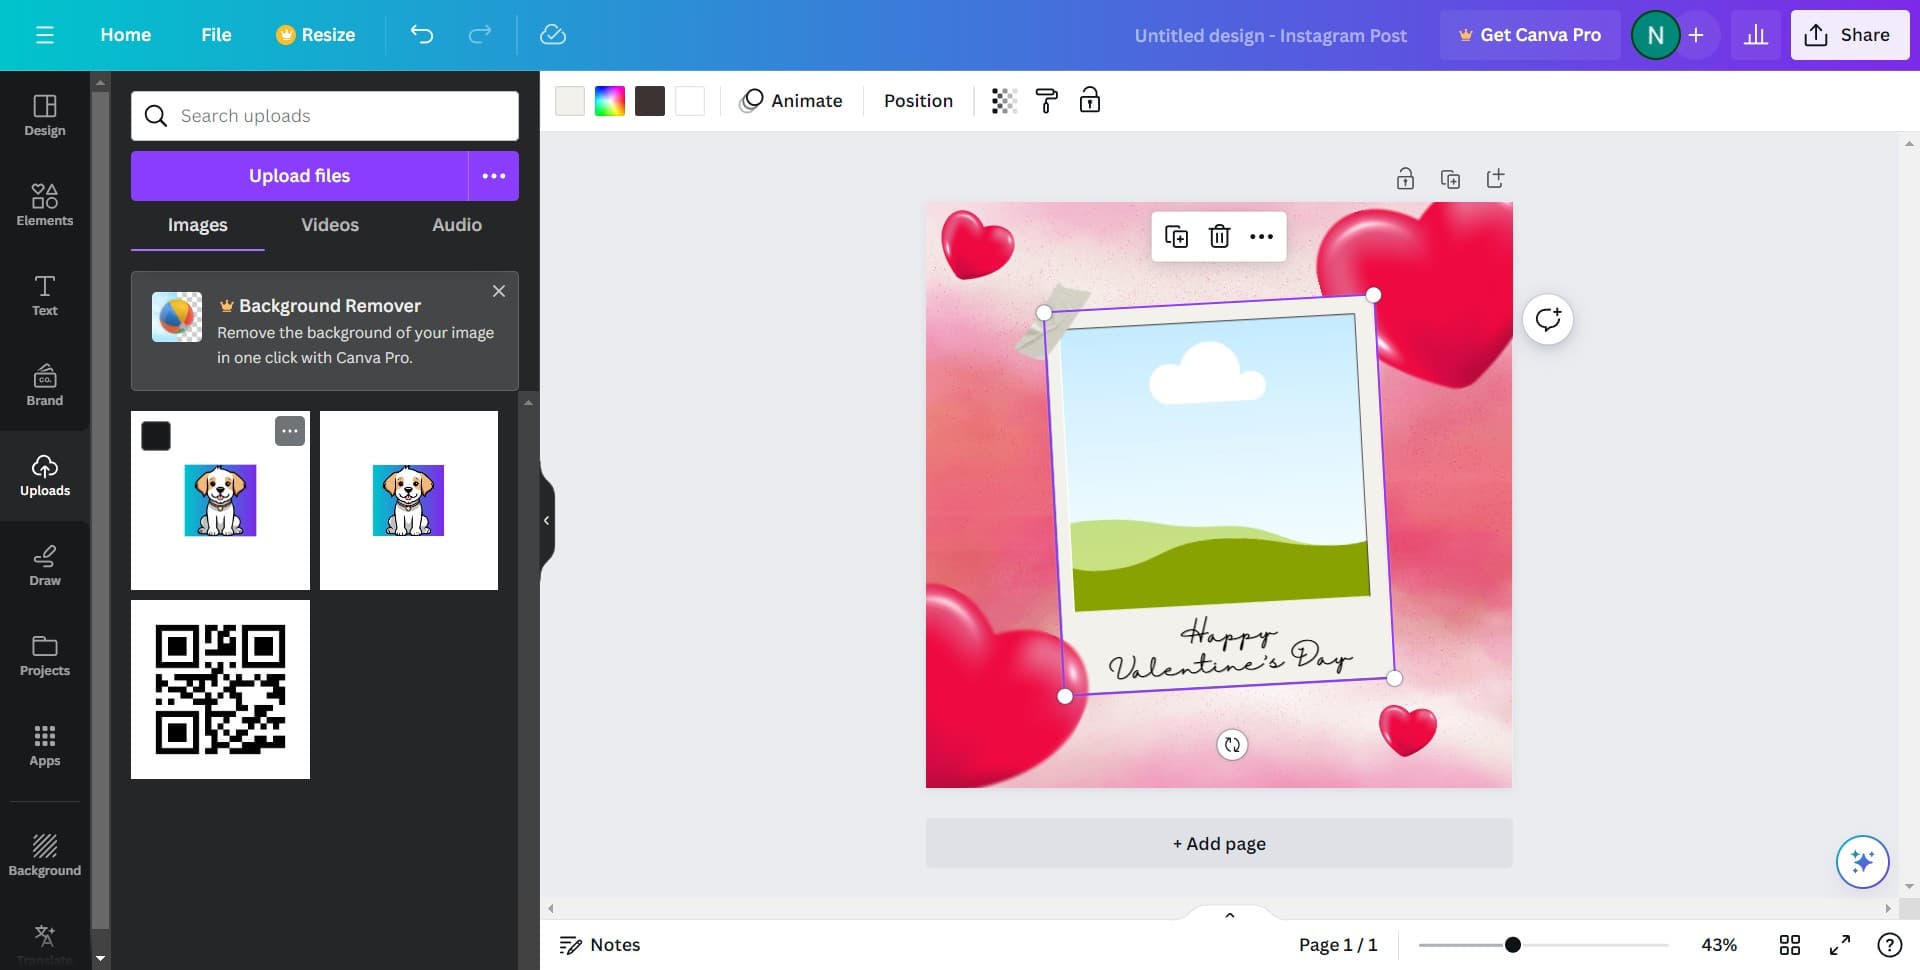Click the lock icon in the toolbar
1920x970 pixels.
[1090, 100]
